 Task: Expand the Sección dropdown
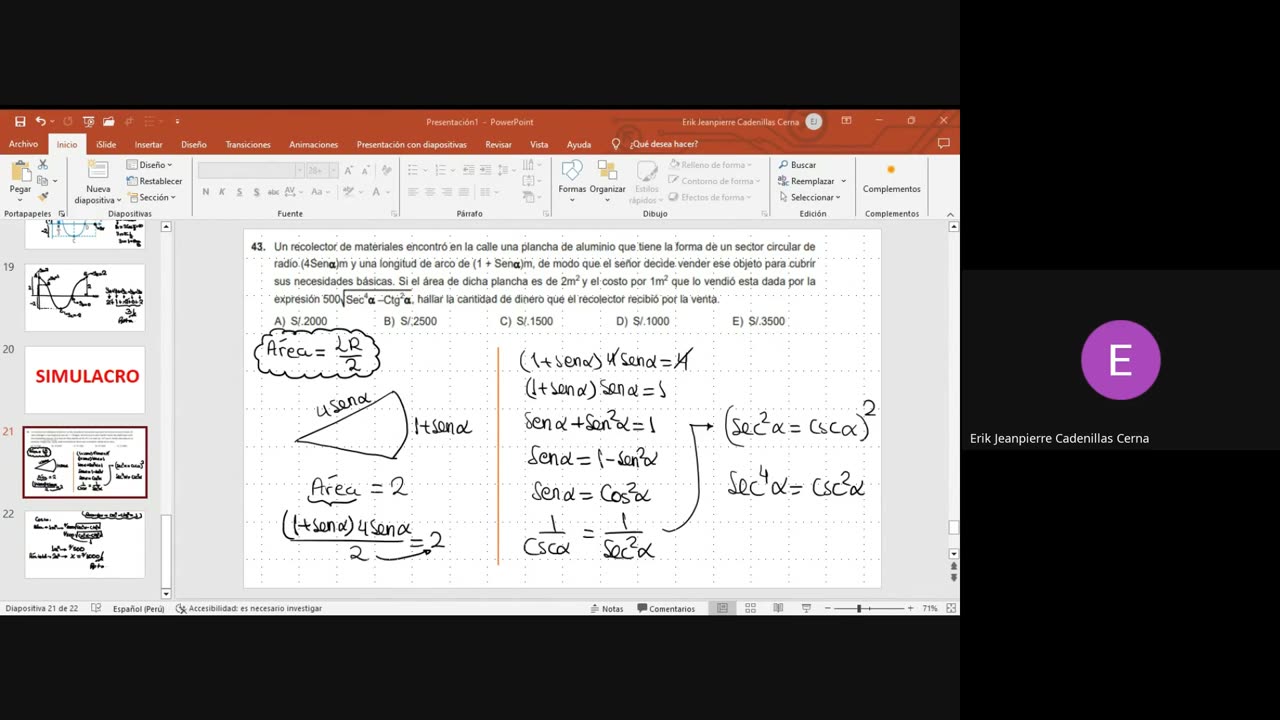(x=151, y=197)
